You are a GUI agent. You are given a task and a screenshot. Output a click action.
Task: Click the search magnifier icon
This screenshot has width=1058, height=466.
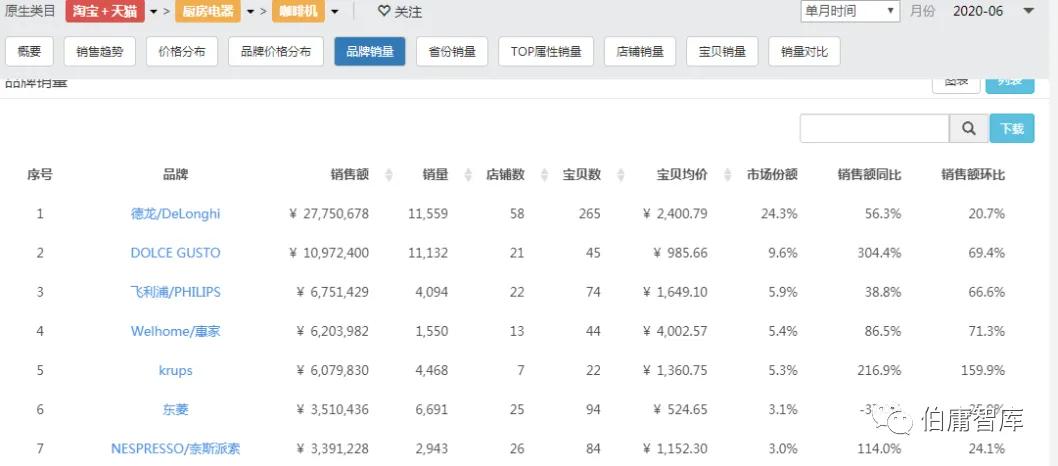968,128
